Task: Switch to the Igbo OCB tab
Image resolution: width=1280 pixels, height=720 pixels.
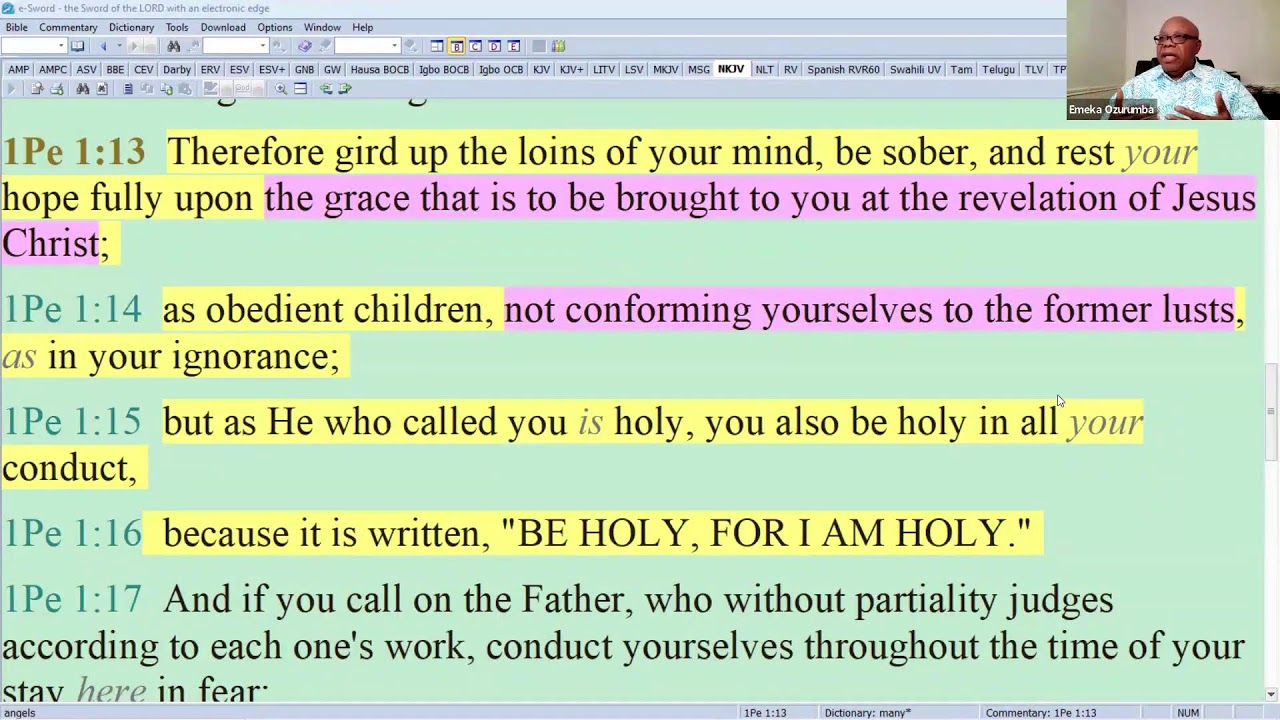Action: (x=501, y=70)
